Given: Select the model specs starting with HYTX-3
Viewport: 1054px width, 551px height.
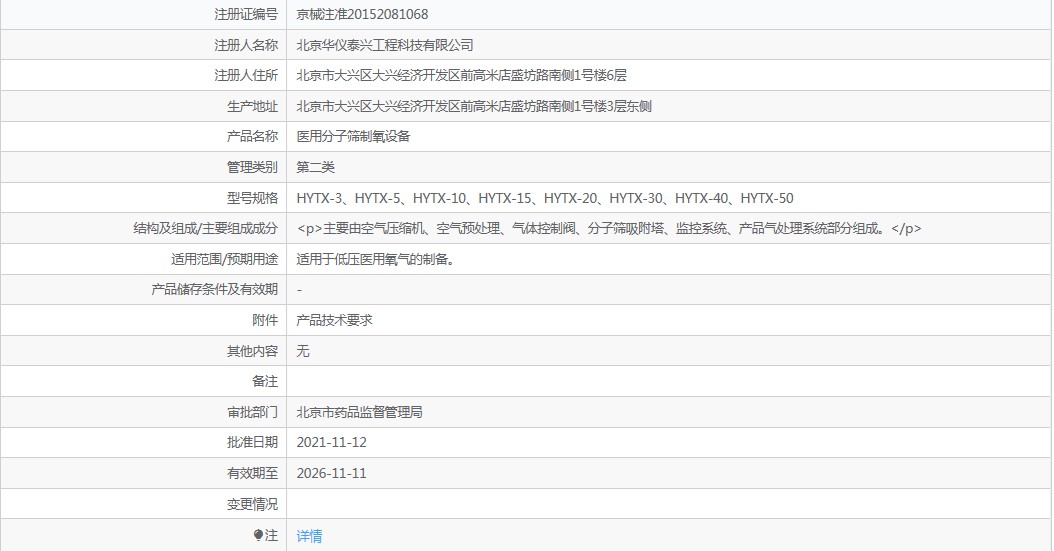Looking at the screenshot, I should 545,198.
